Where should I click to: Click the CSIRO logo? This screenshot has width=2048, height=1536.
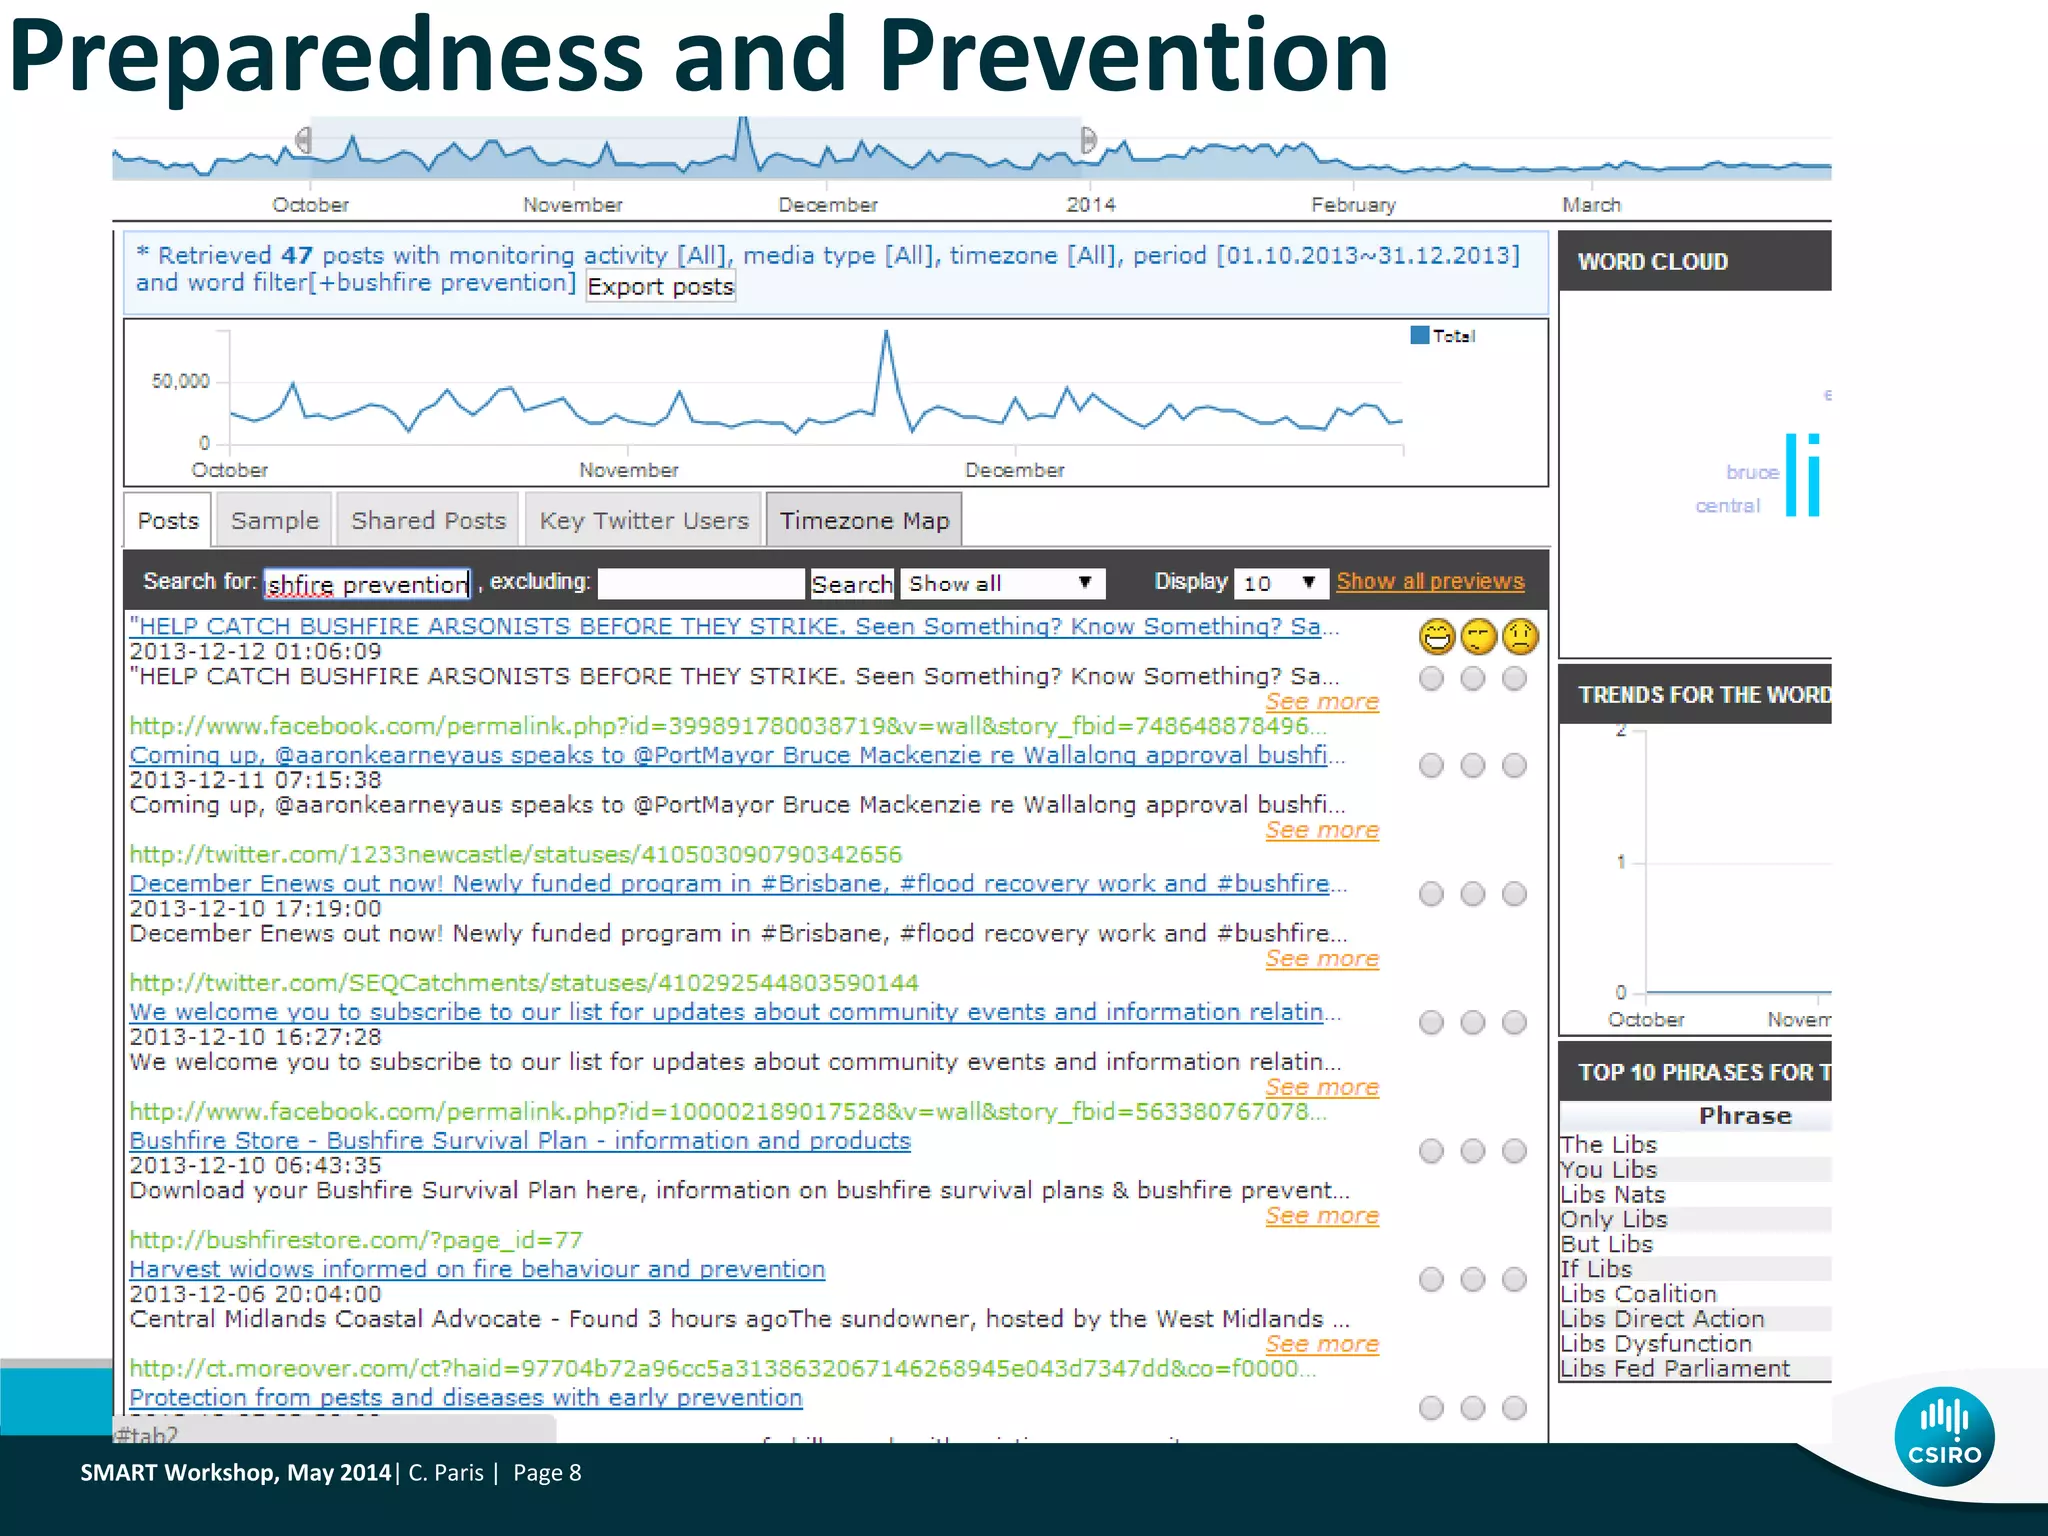1944,1436
